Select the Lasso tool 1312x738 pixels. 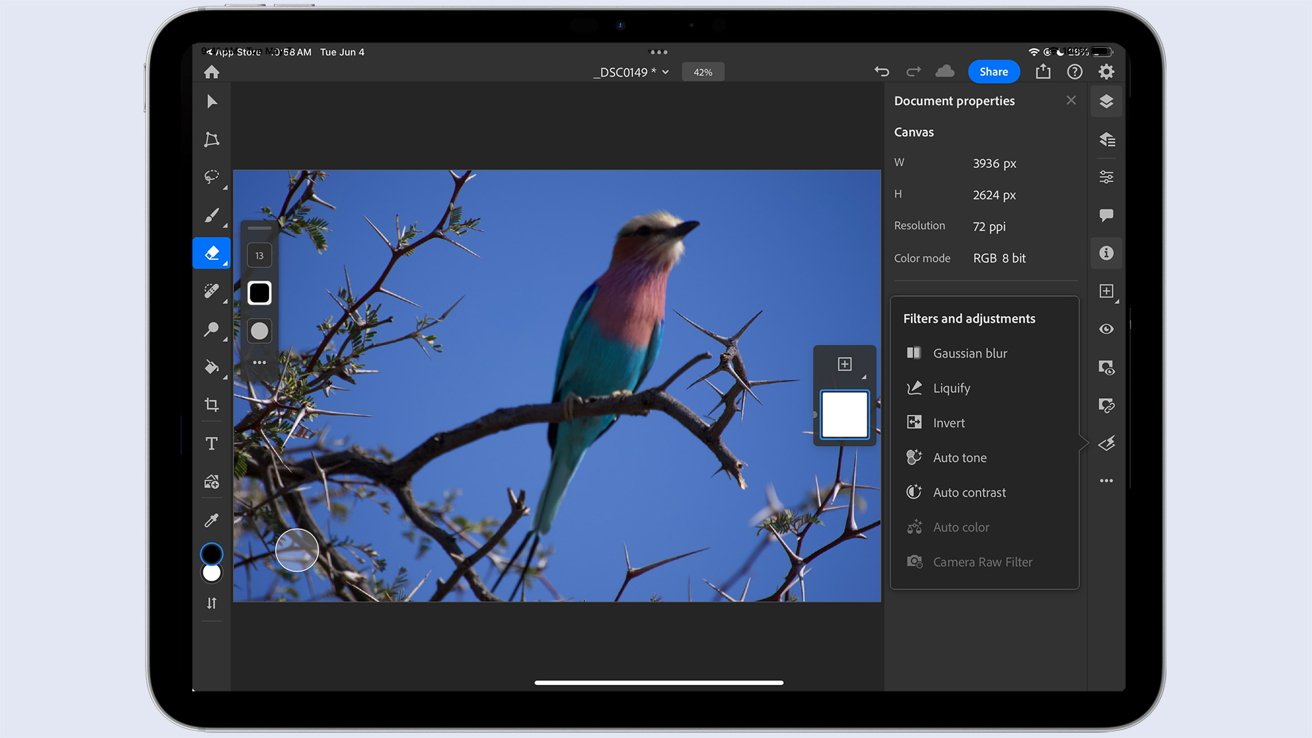click(211, 177)
